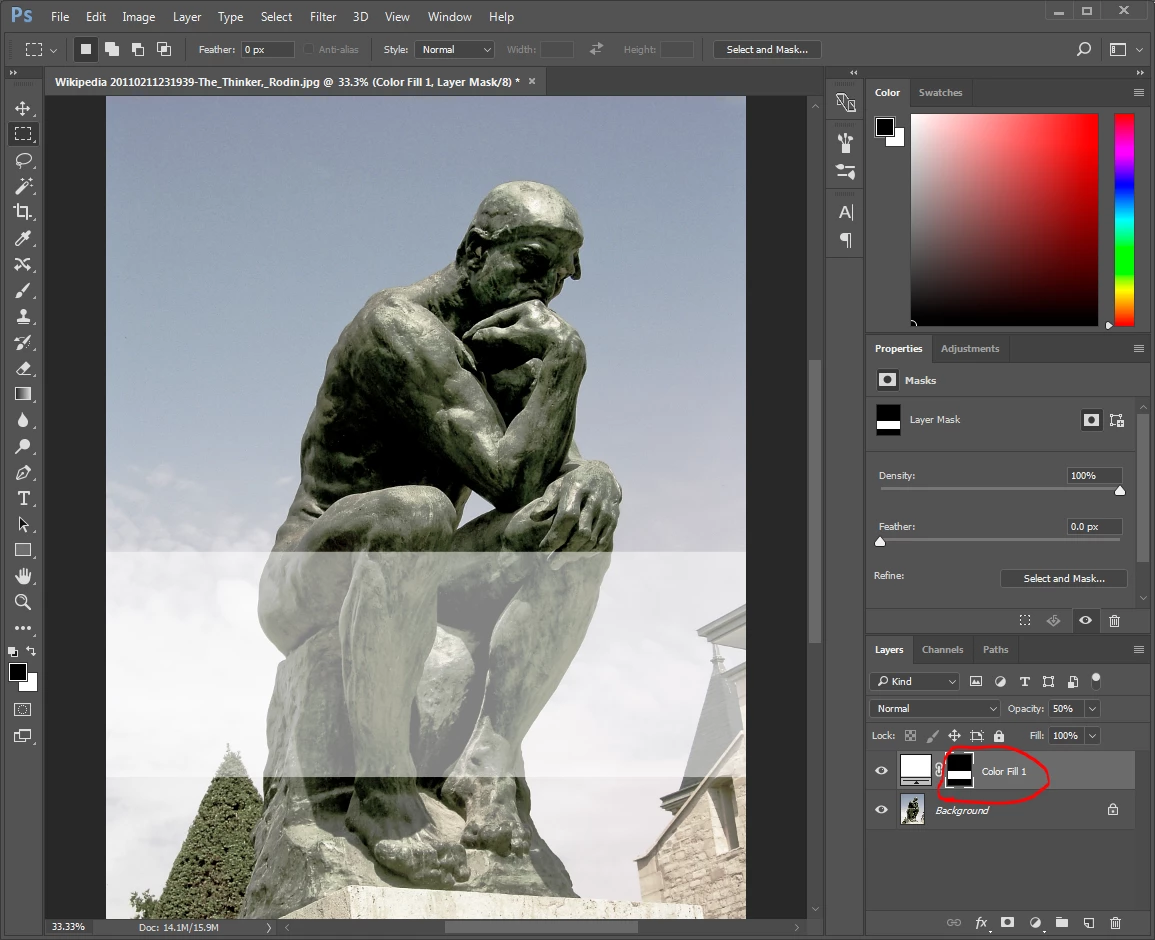The image size is (1155, 940).
Task: Open the Layers panel flyout menu
Action: [x=1139, y=650]
